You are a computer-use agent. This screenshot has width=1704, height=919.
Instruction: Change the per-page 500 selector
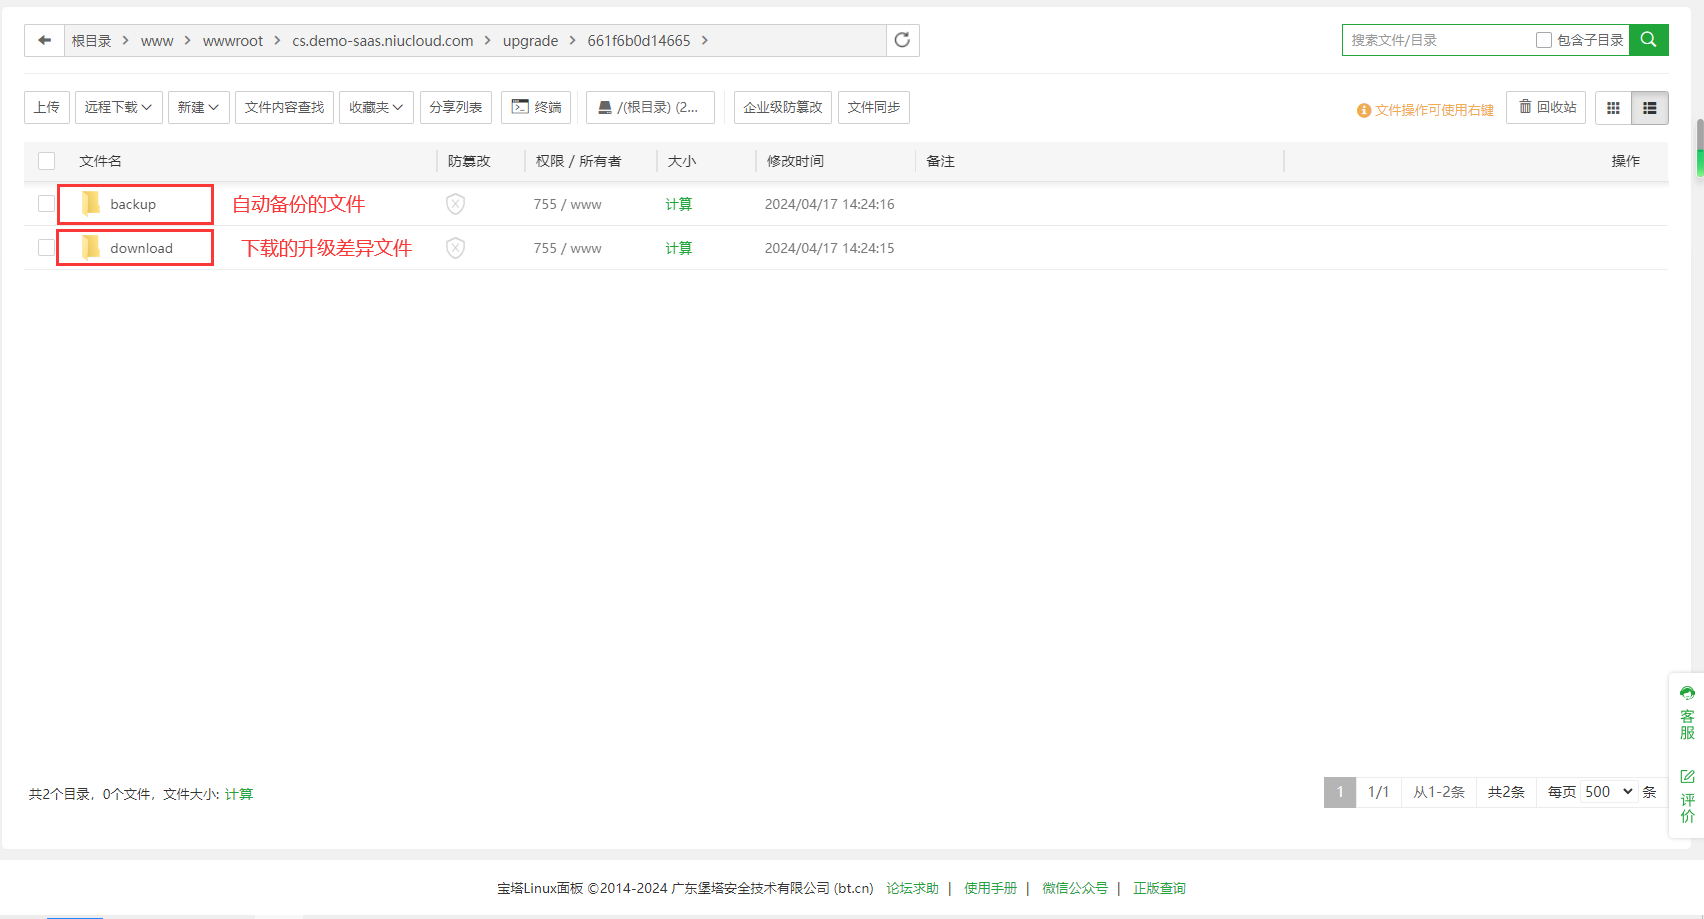tap(1608, 792)
